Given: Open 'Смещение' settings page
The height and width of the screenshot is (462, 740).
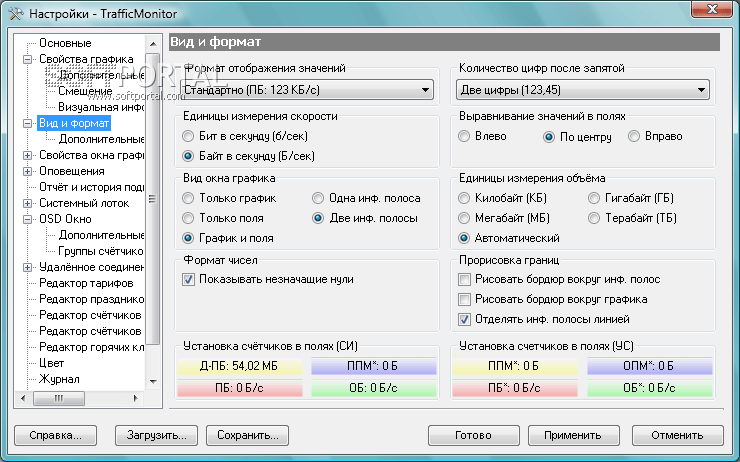Looking at the screenshot, I should (85, 91).
